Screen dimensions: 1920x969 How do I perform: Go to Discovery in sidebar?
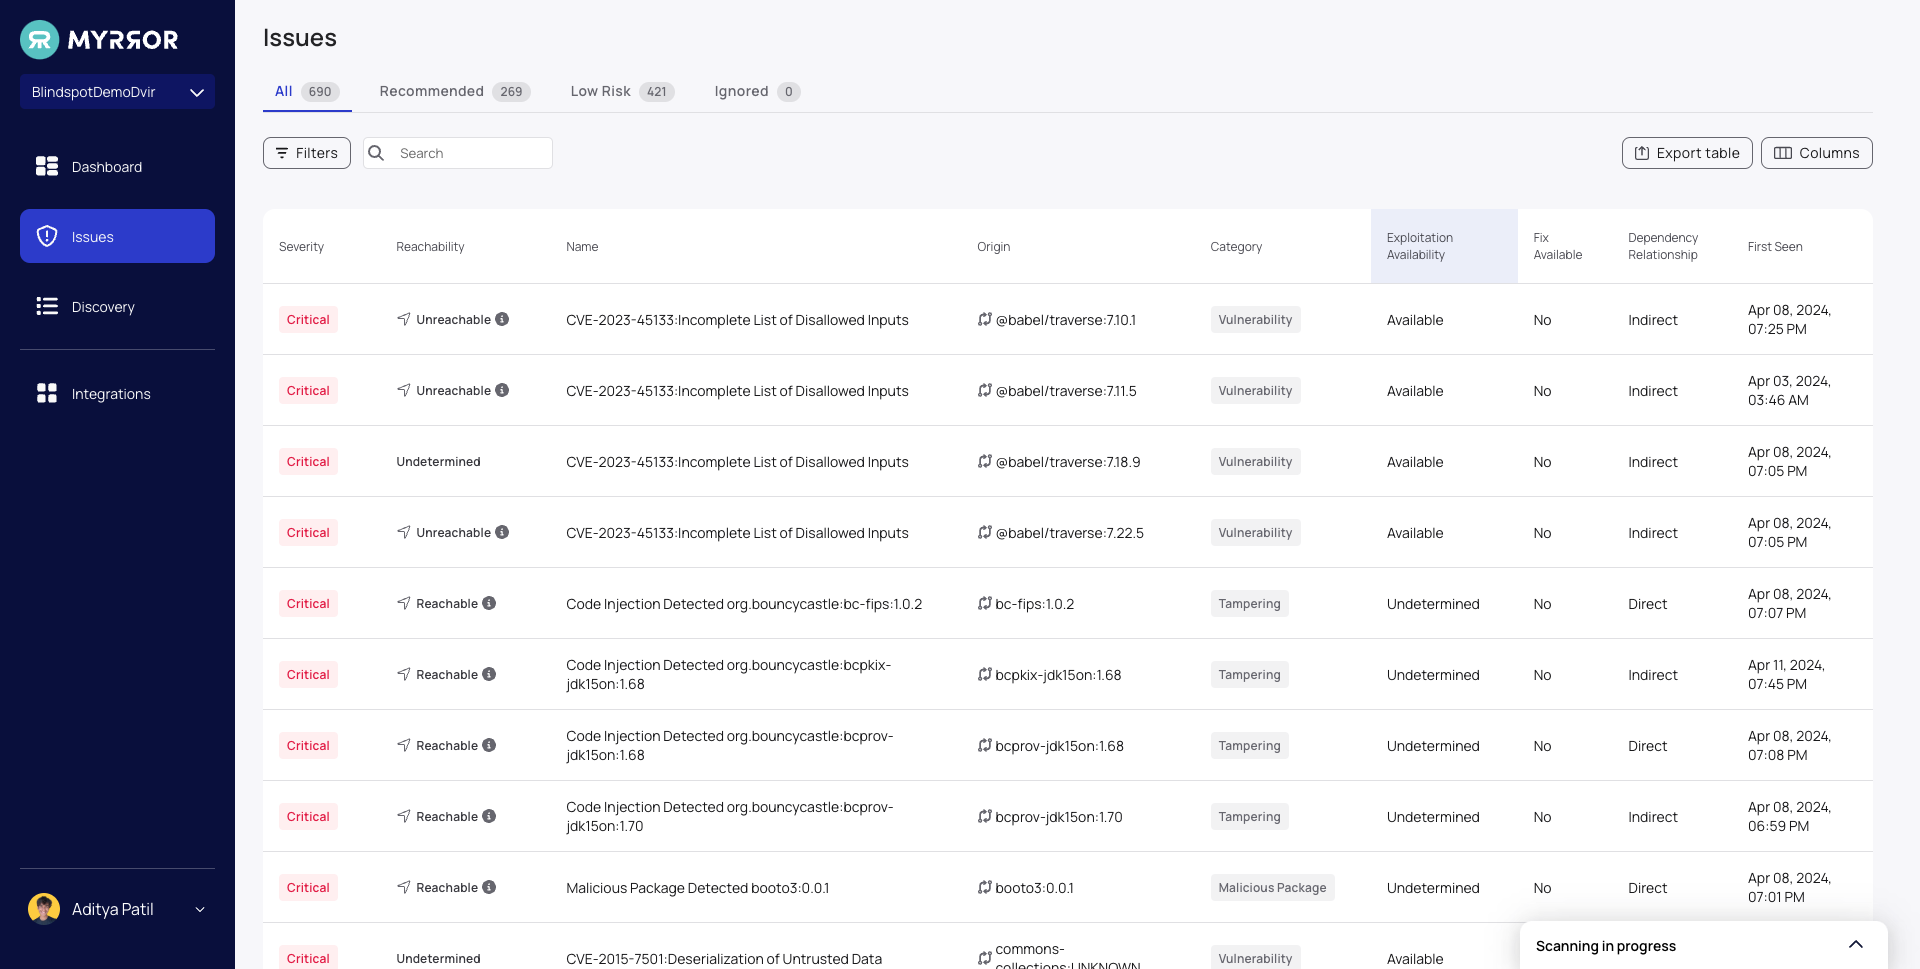click(x=117, y=306)
